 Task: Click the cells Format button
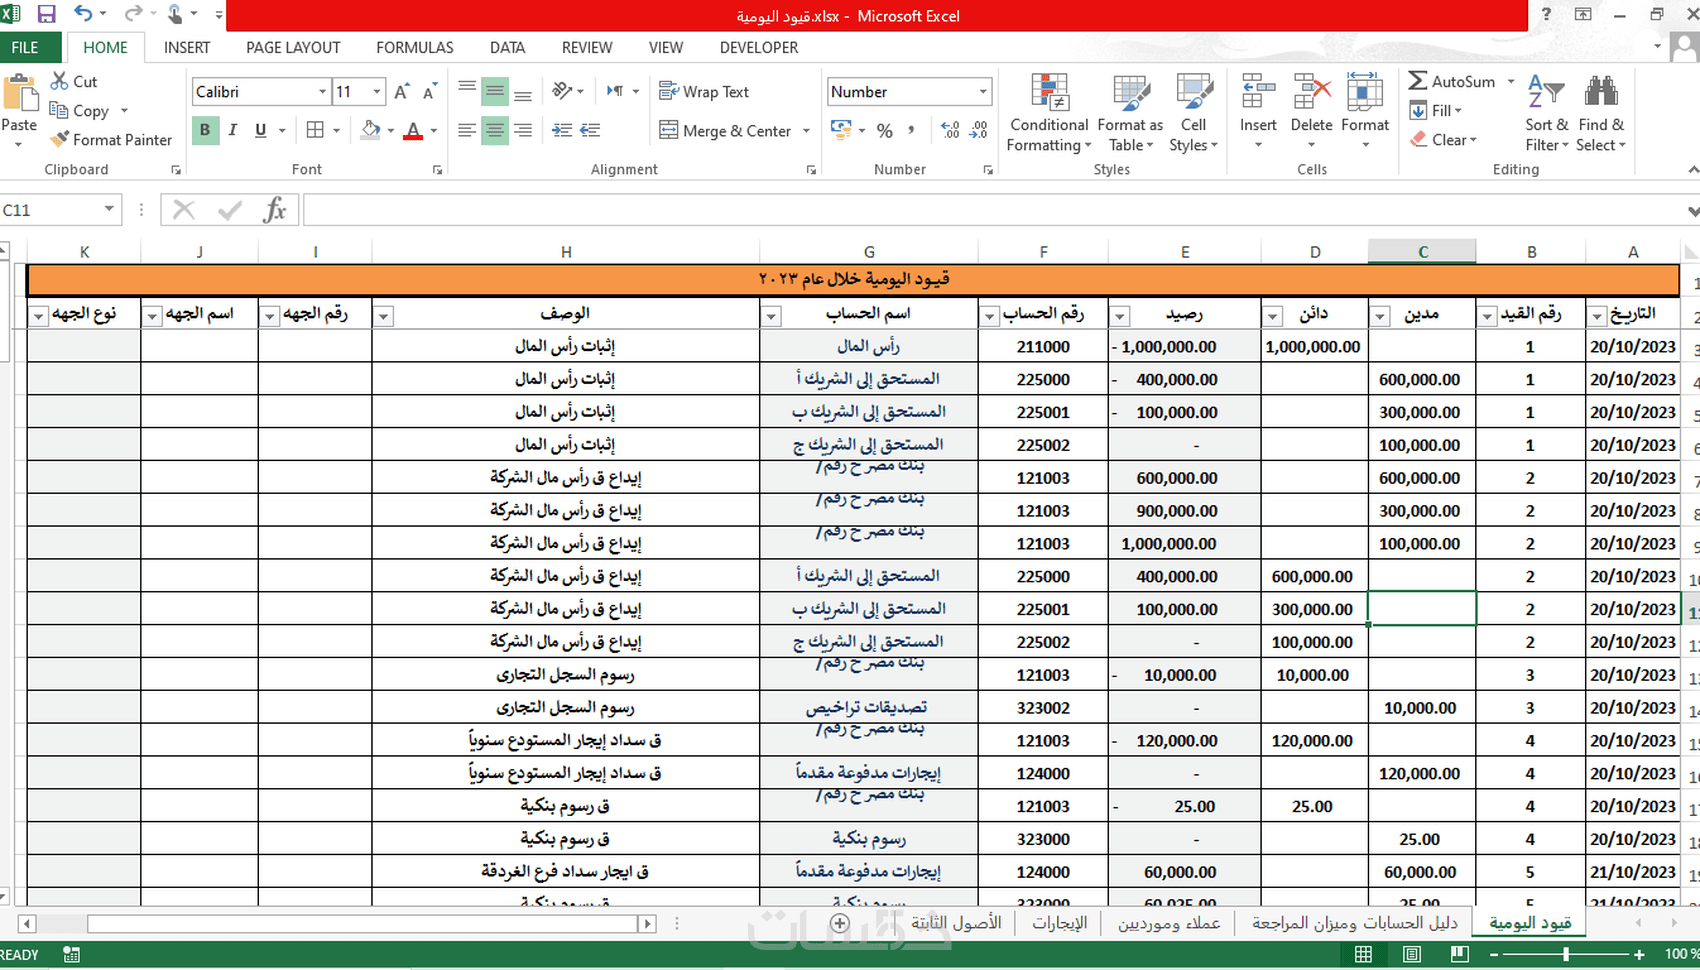coord(1365,112)
